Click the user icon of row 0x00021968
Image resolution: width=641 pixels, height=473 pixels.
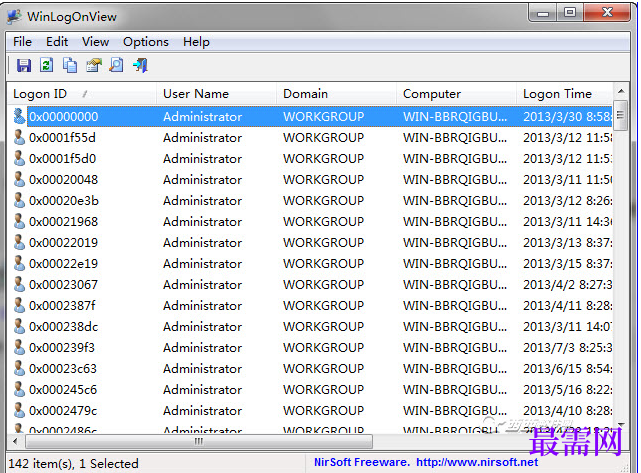(19, 221)
